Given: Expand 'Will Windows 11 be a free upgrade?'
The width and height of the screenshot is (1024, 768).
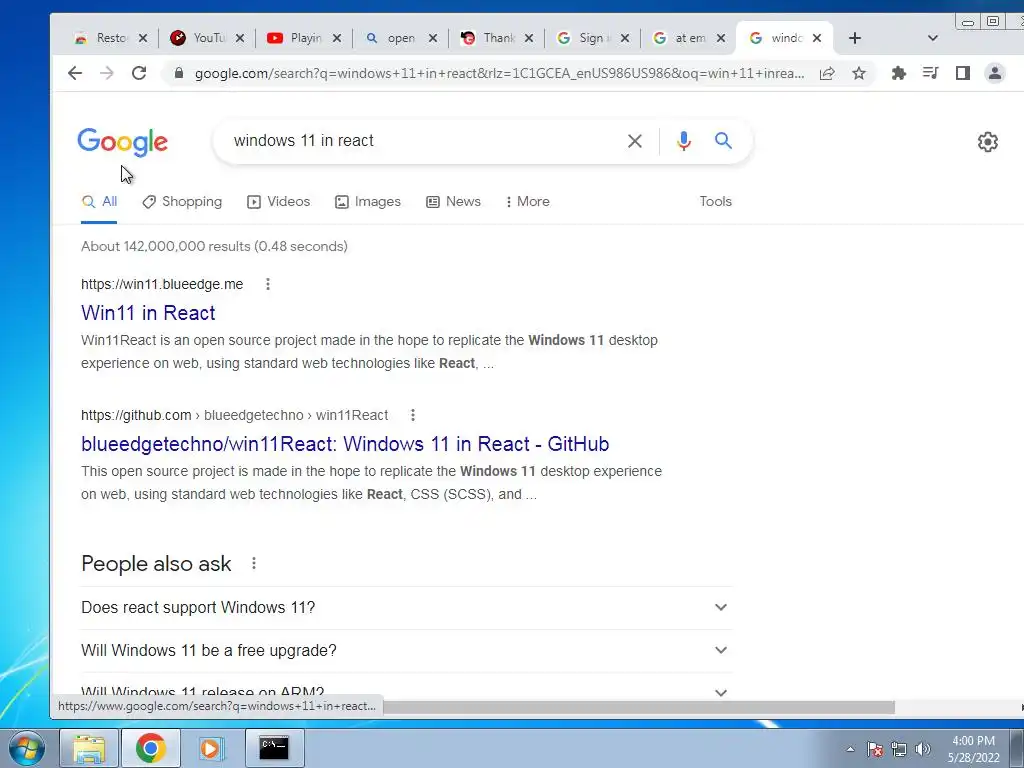Looking at the screenshot, I should (x=406, y=650).
